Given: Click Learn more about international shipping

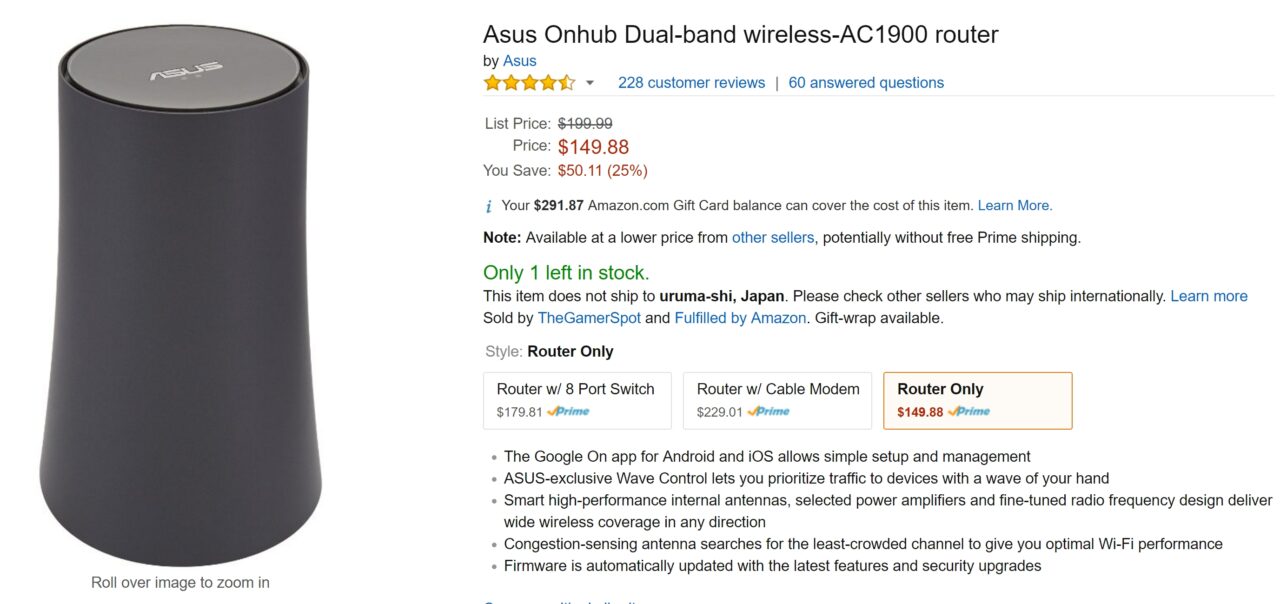Looking at the screenshot, I should [1209, 296].
